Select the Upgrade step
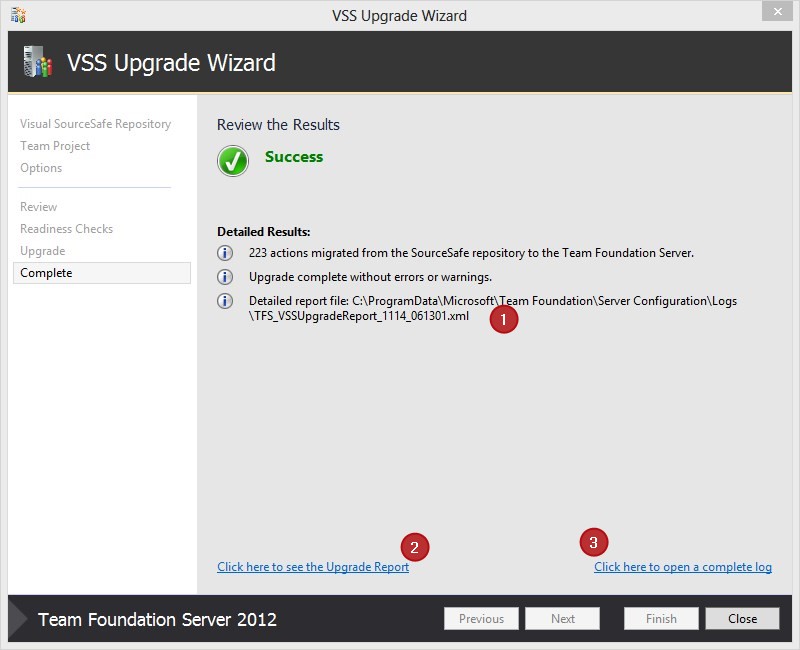The height and width of the screenshot is (650, 800). pos(42,251)
